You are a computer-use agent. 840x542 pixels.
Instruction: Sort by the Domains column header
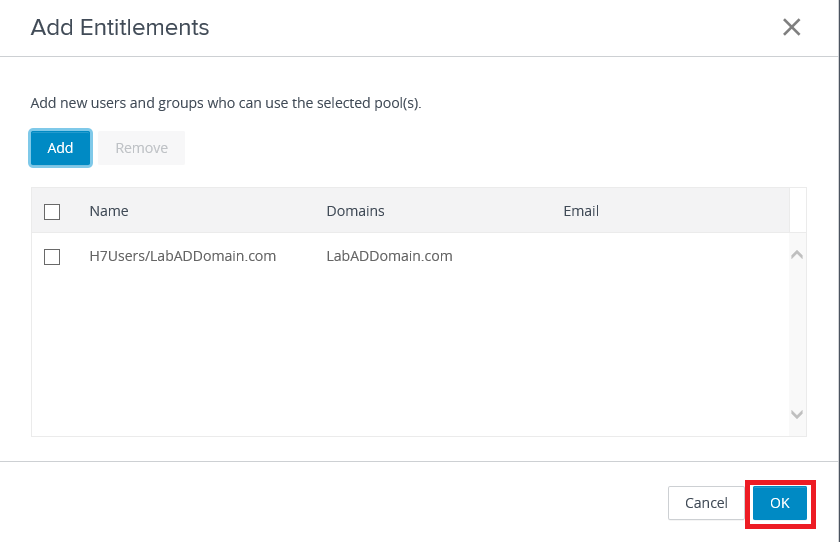(355, 211)
